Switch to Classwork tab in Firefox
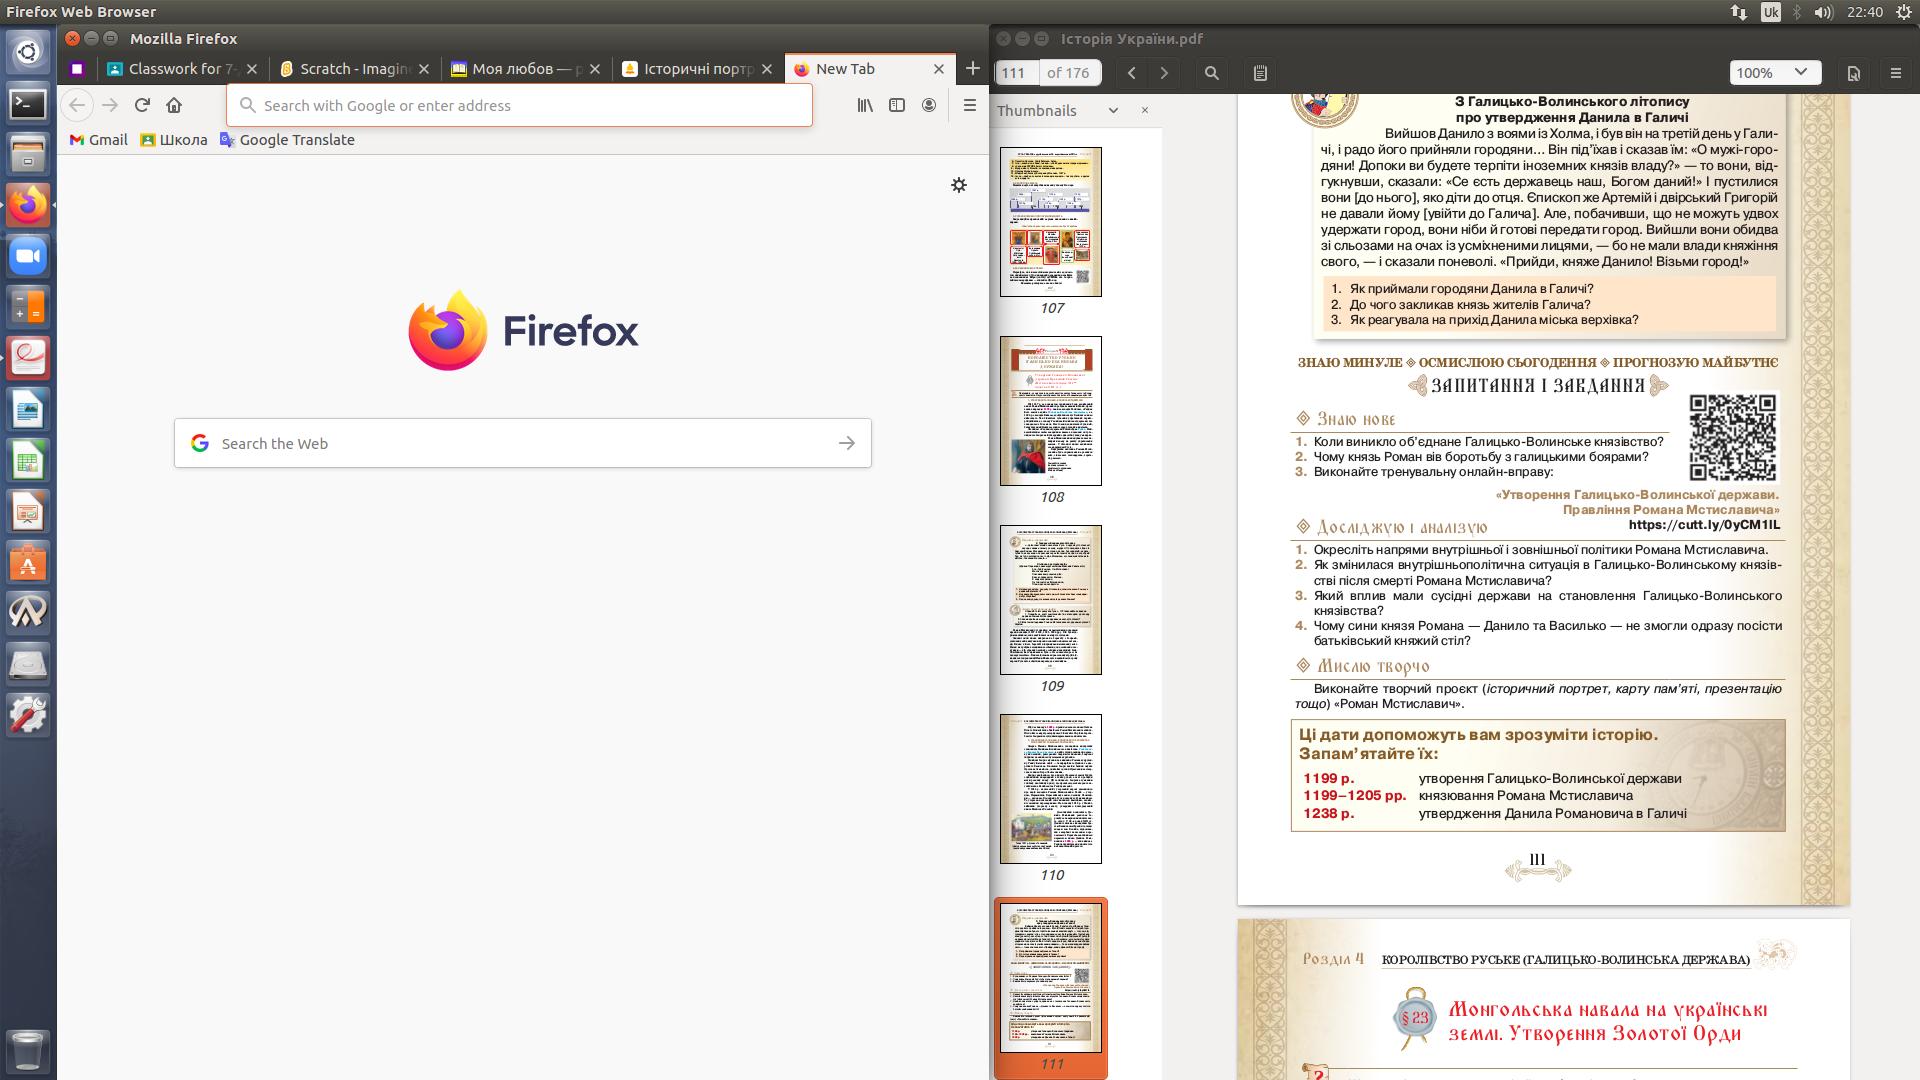 coord(181,69)
